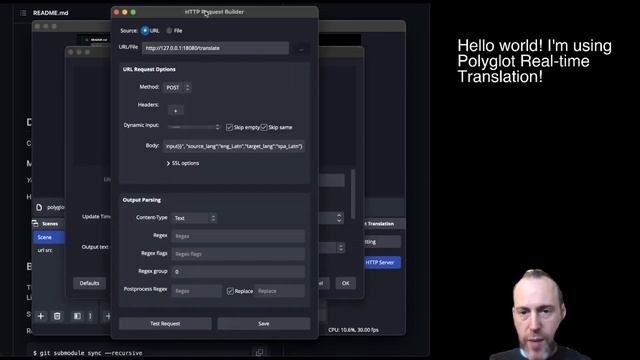
Task: Select the Scene item in Scenes list
Action: click(x=49, y=237)
